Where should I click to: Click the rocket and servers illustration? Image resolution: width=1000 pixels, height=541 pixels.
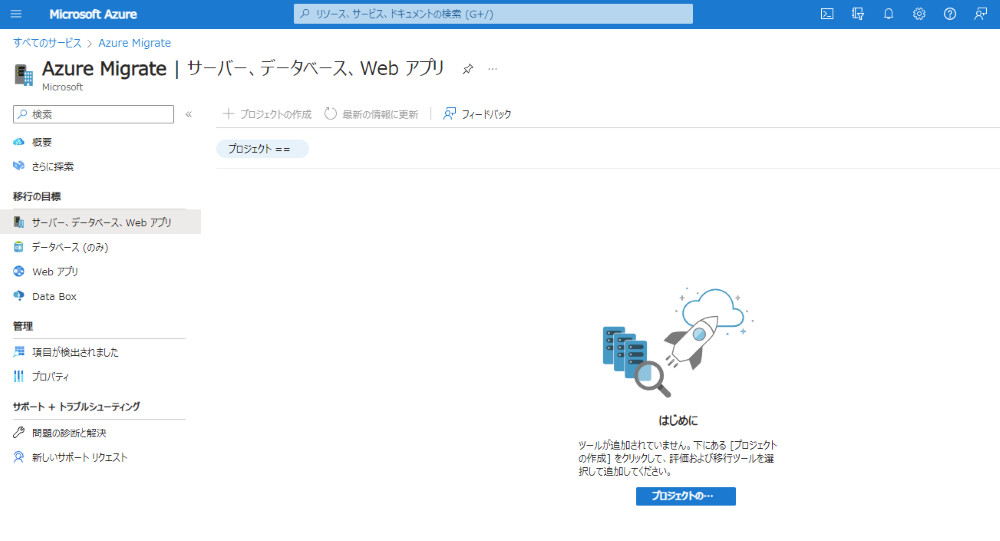point(679,342)
